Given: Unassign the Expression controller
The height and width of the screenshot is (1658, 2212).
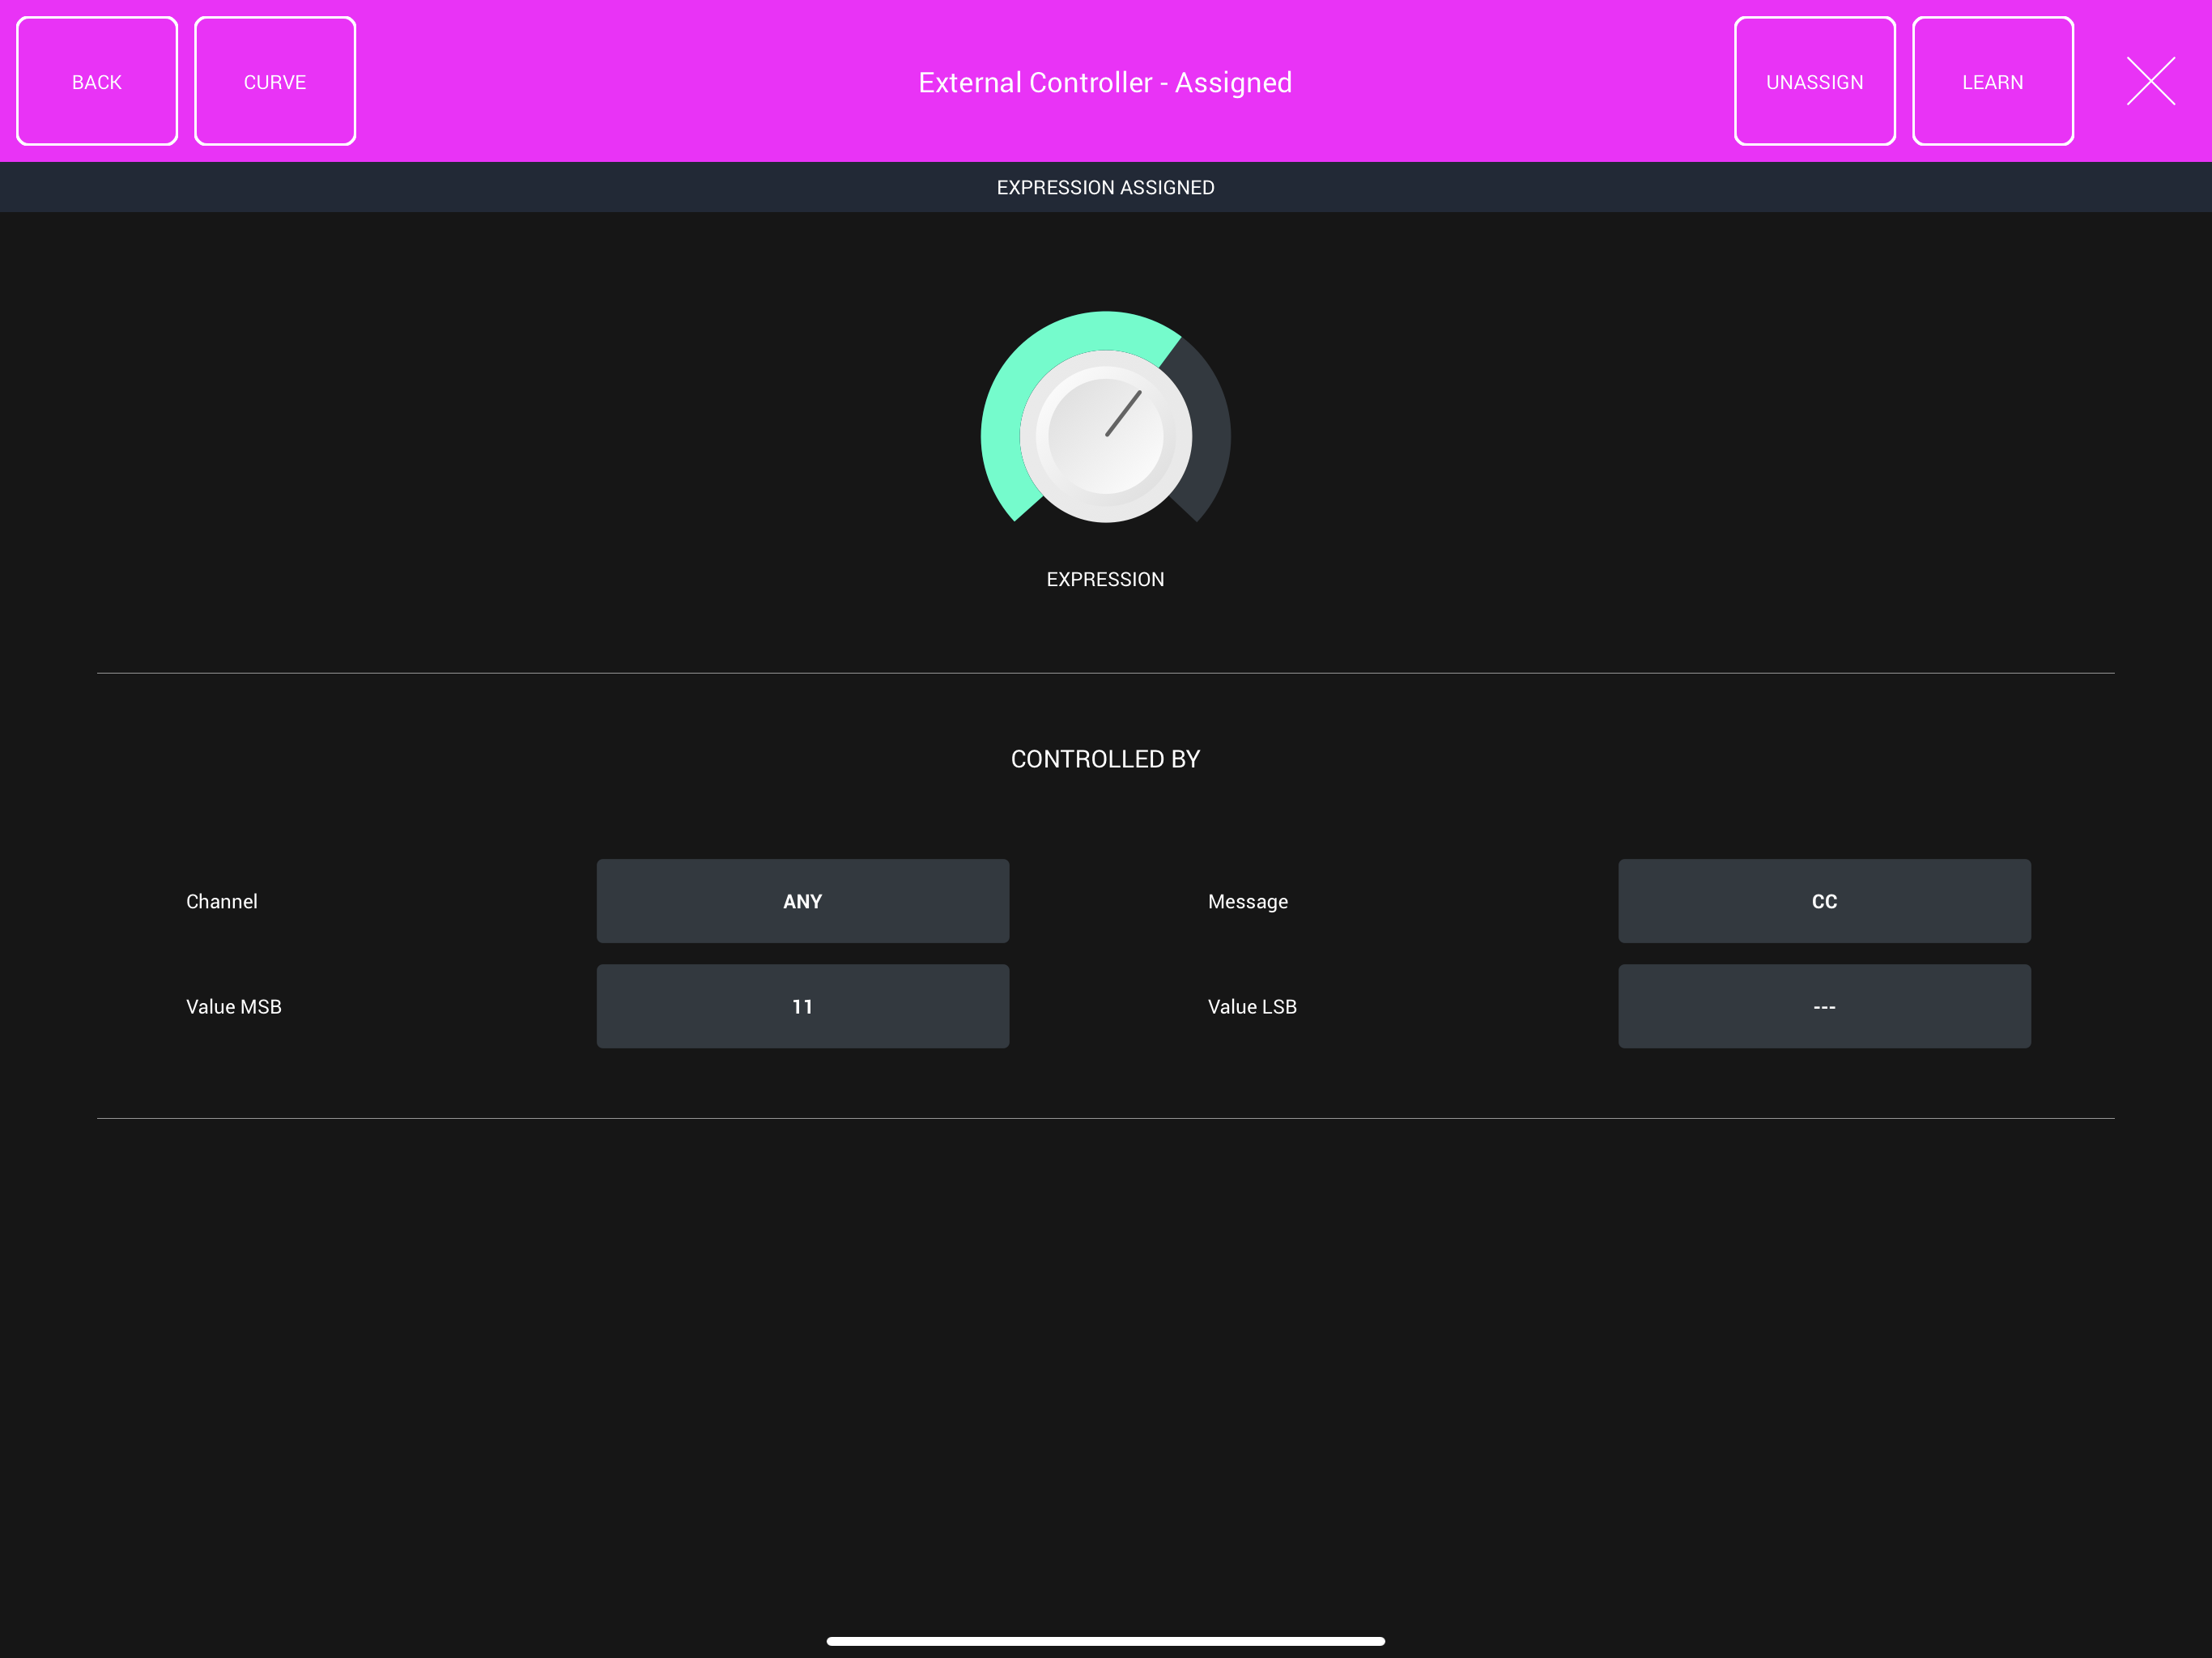Looking at the screenshot, I should pyautogui.click(x=1814, y=80).
